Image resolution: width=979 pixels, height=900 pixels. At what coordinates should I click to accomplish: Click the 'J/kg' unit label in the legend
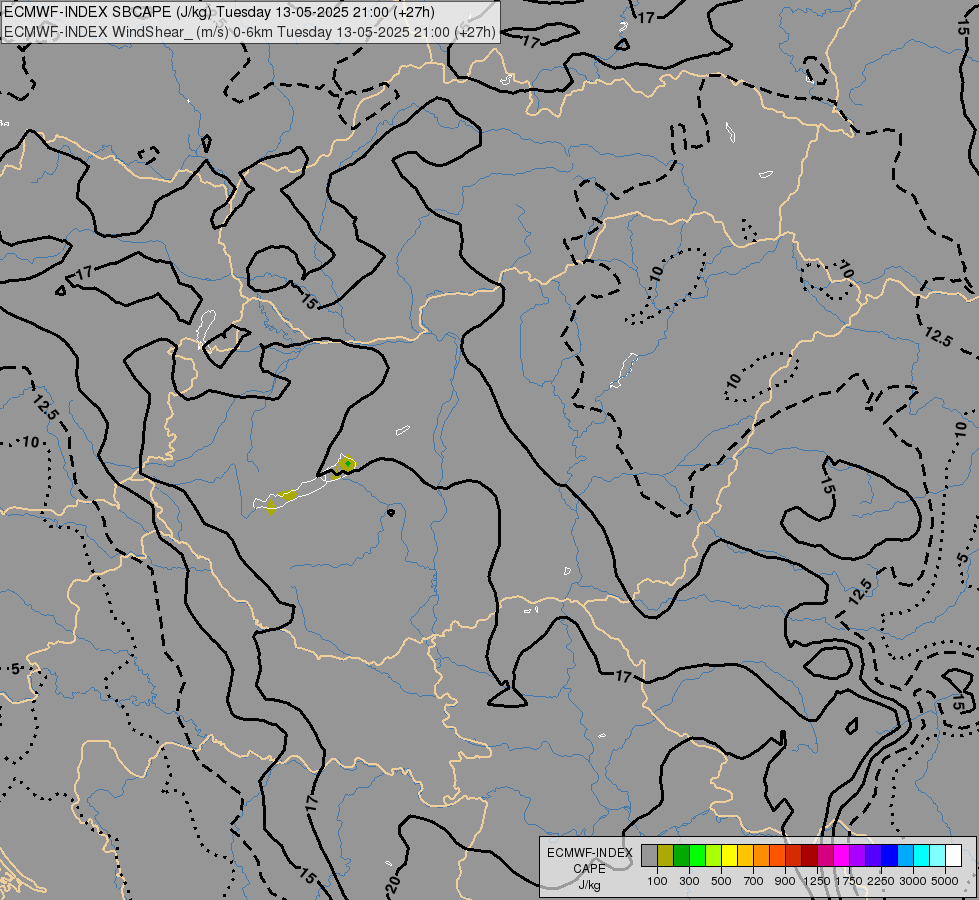589,885
